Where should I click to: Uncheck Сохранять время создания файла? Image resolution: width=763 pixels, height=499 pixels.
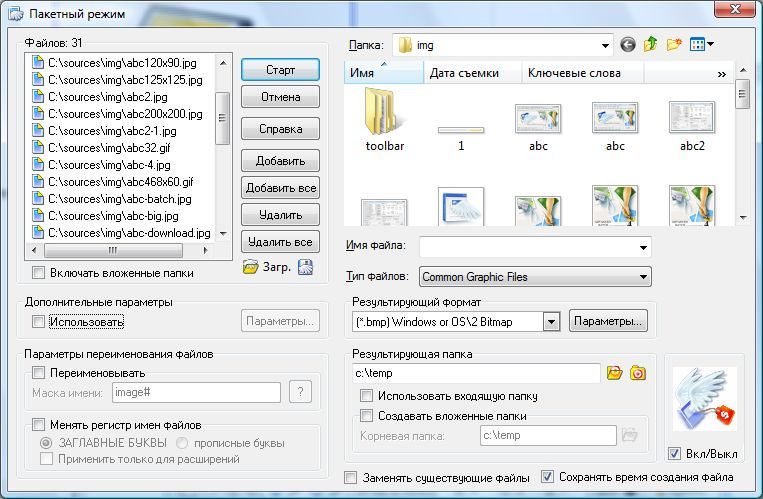[547, 476]
